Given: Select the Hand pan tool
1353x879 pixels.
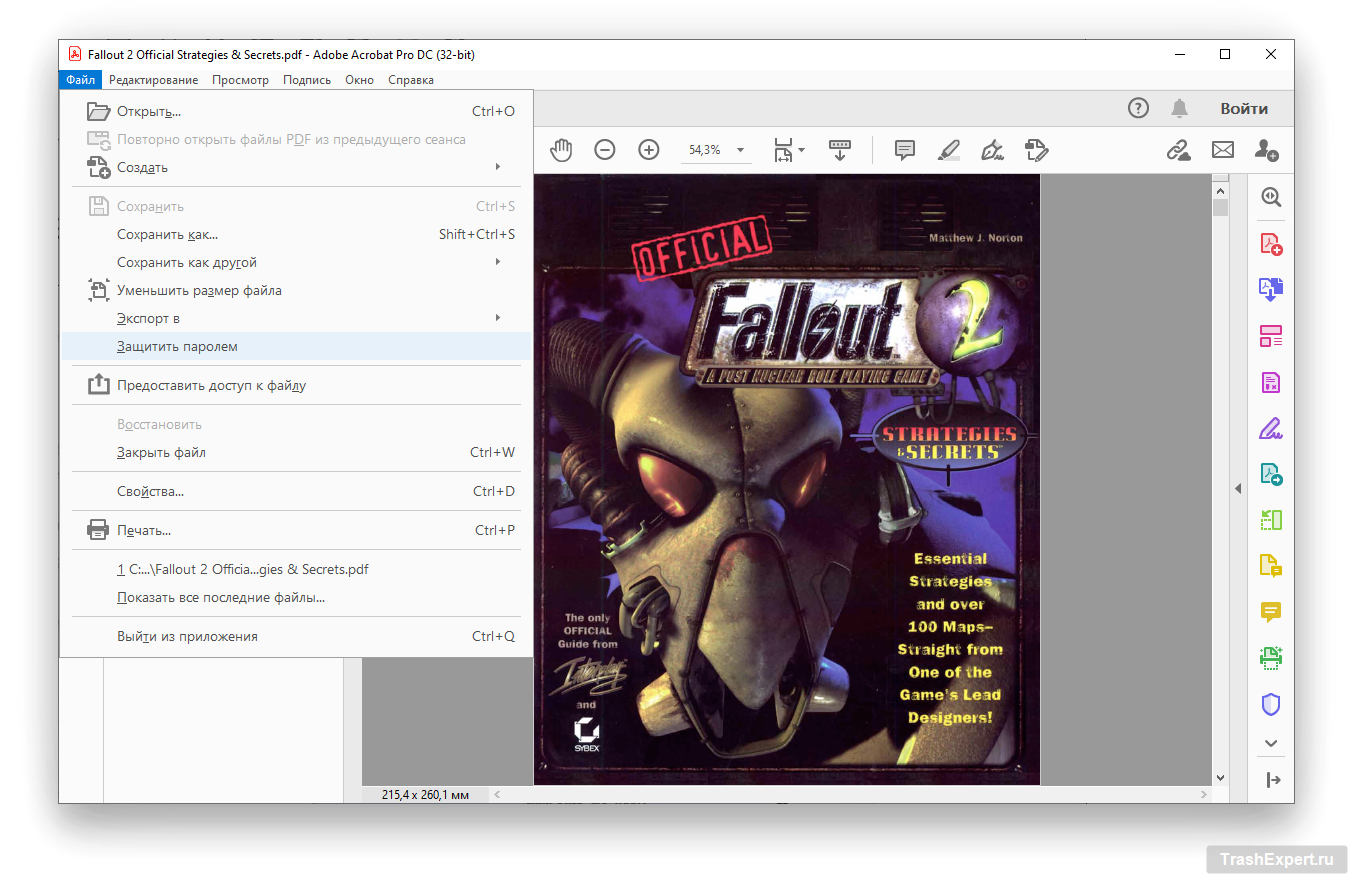Looking at the screenshot, I should (x=561, y=150).
